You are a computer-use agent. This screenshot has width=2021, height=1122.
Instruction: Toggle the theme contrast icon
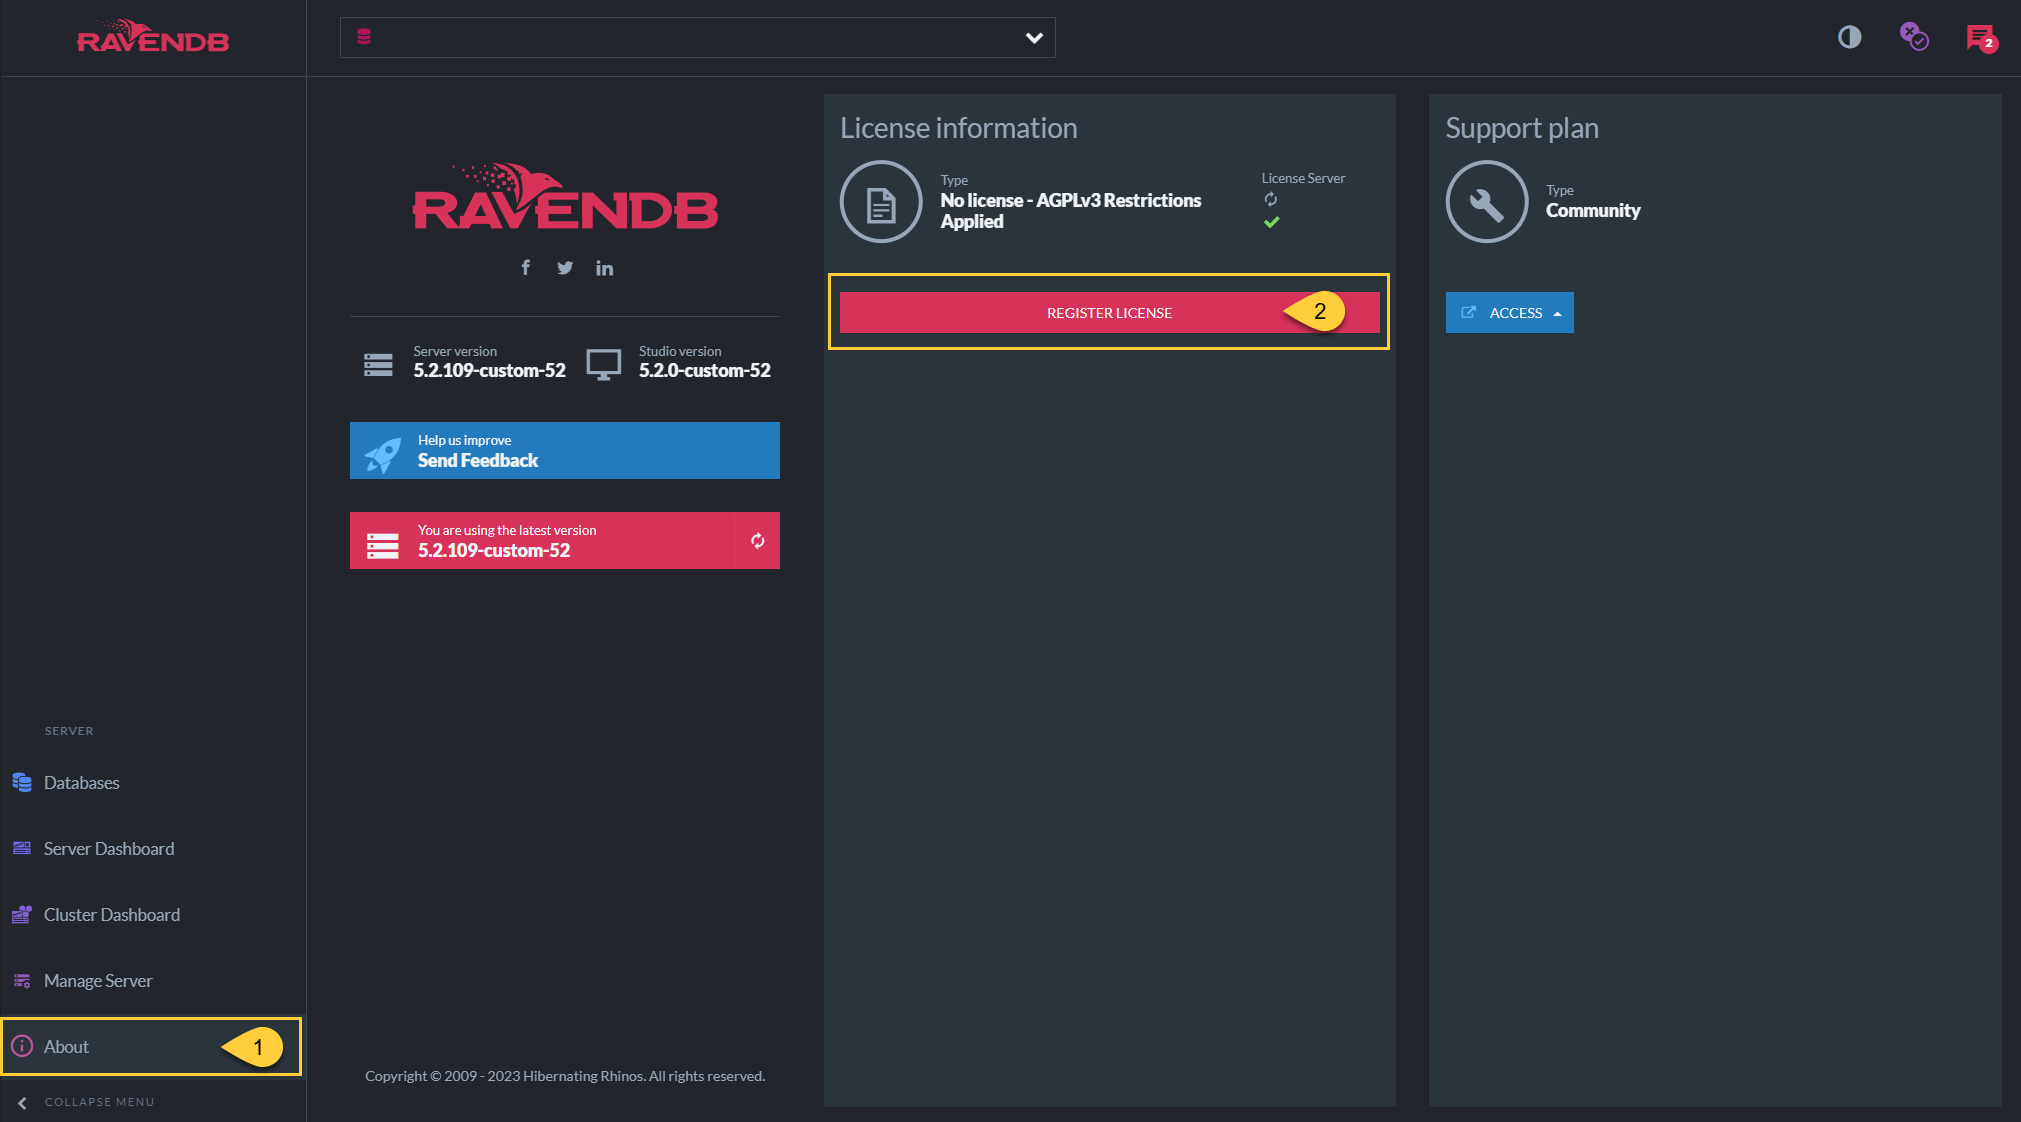[1849, 38]
